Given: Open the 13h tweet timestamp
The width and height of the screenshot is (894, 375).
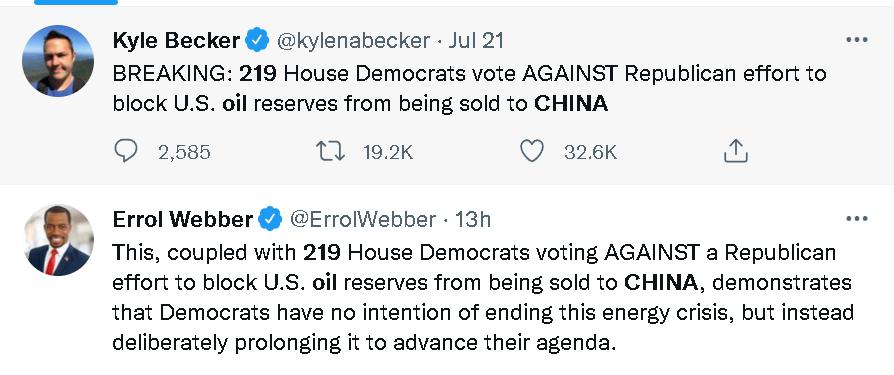Looking at the screenshot, I should 473,219.
